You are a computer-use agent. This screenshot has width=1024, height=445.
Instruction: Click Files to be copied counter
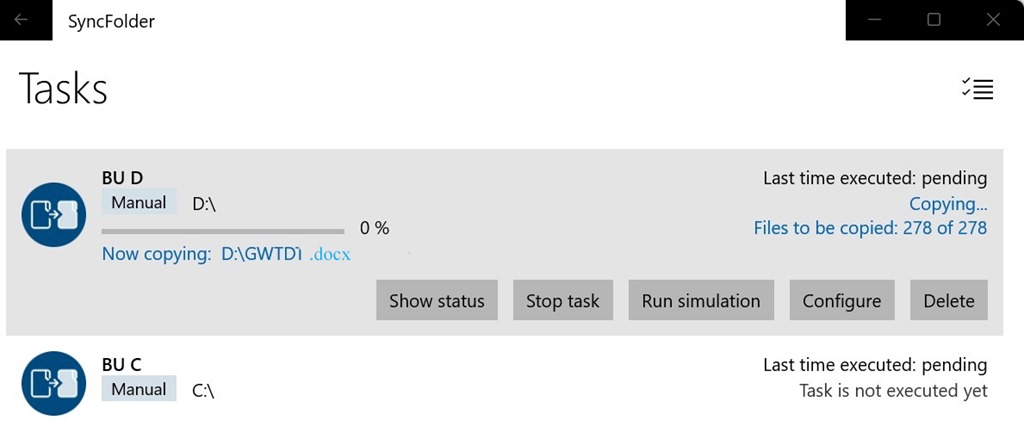(x=871, y=227)
